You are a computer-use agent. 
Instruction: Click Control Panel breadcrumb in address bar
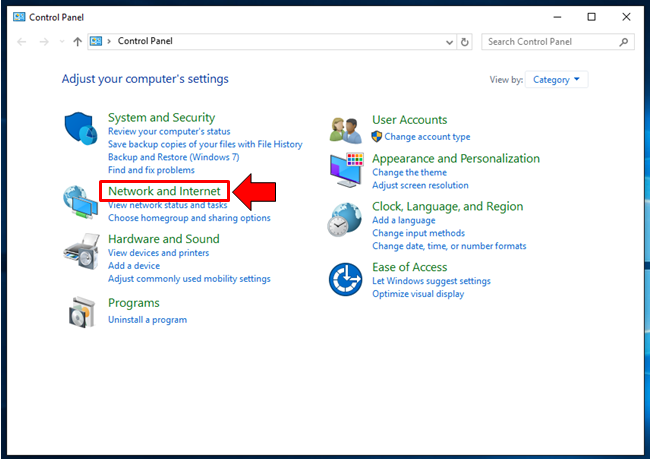146,42
